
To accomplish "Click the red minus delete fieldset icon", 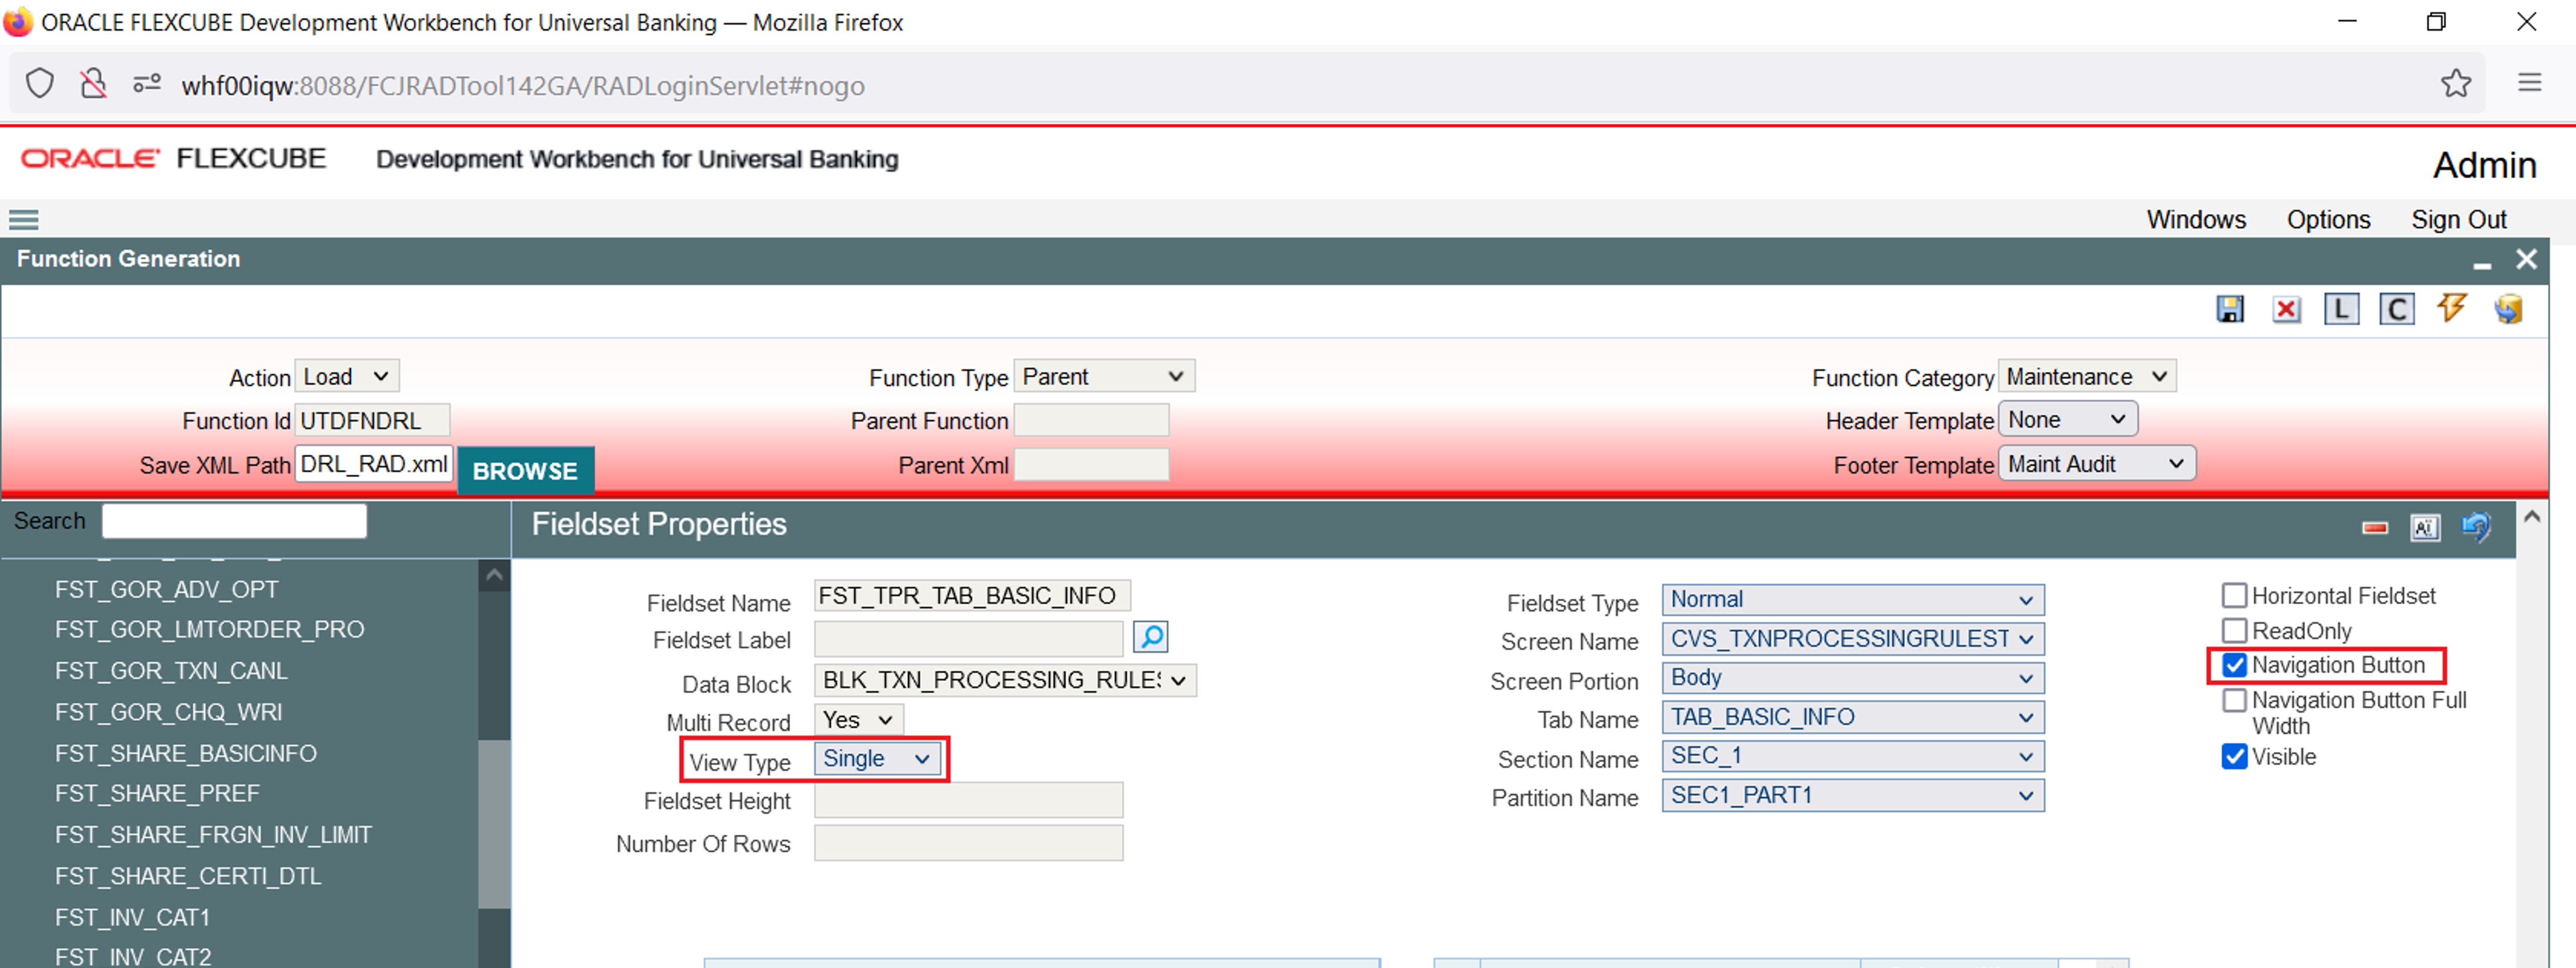I will (x=2374, y=527).
